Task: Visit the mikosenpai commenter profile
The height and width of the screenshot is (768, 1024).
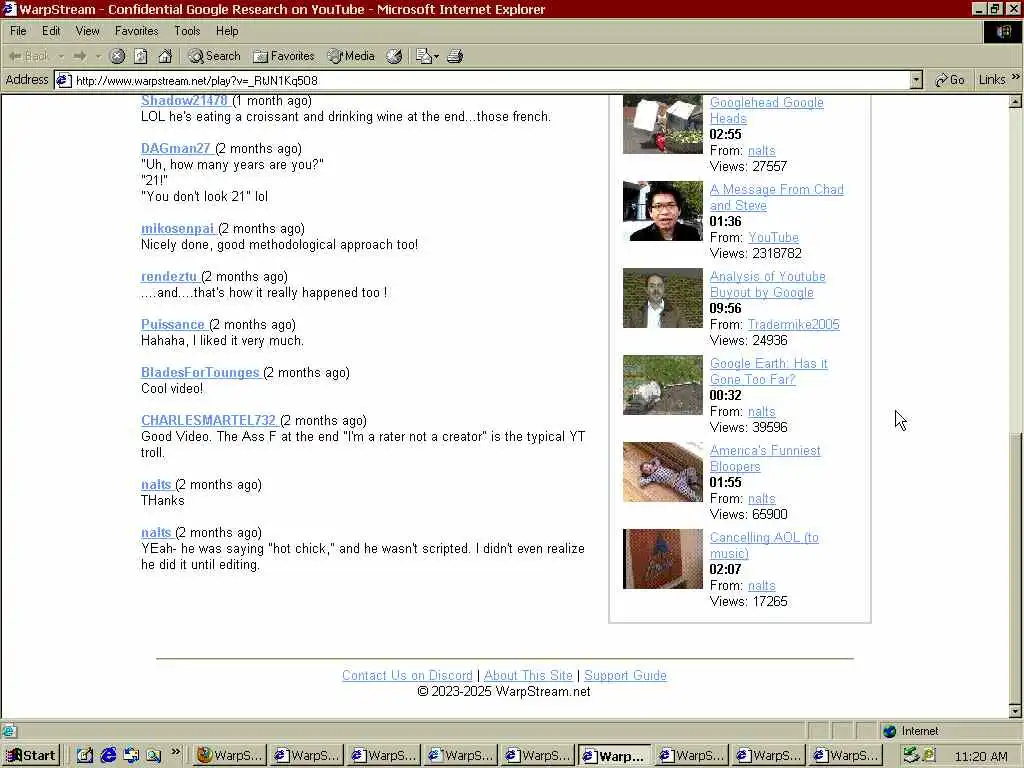Action: (x=178, y=229)
